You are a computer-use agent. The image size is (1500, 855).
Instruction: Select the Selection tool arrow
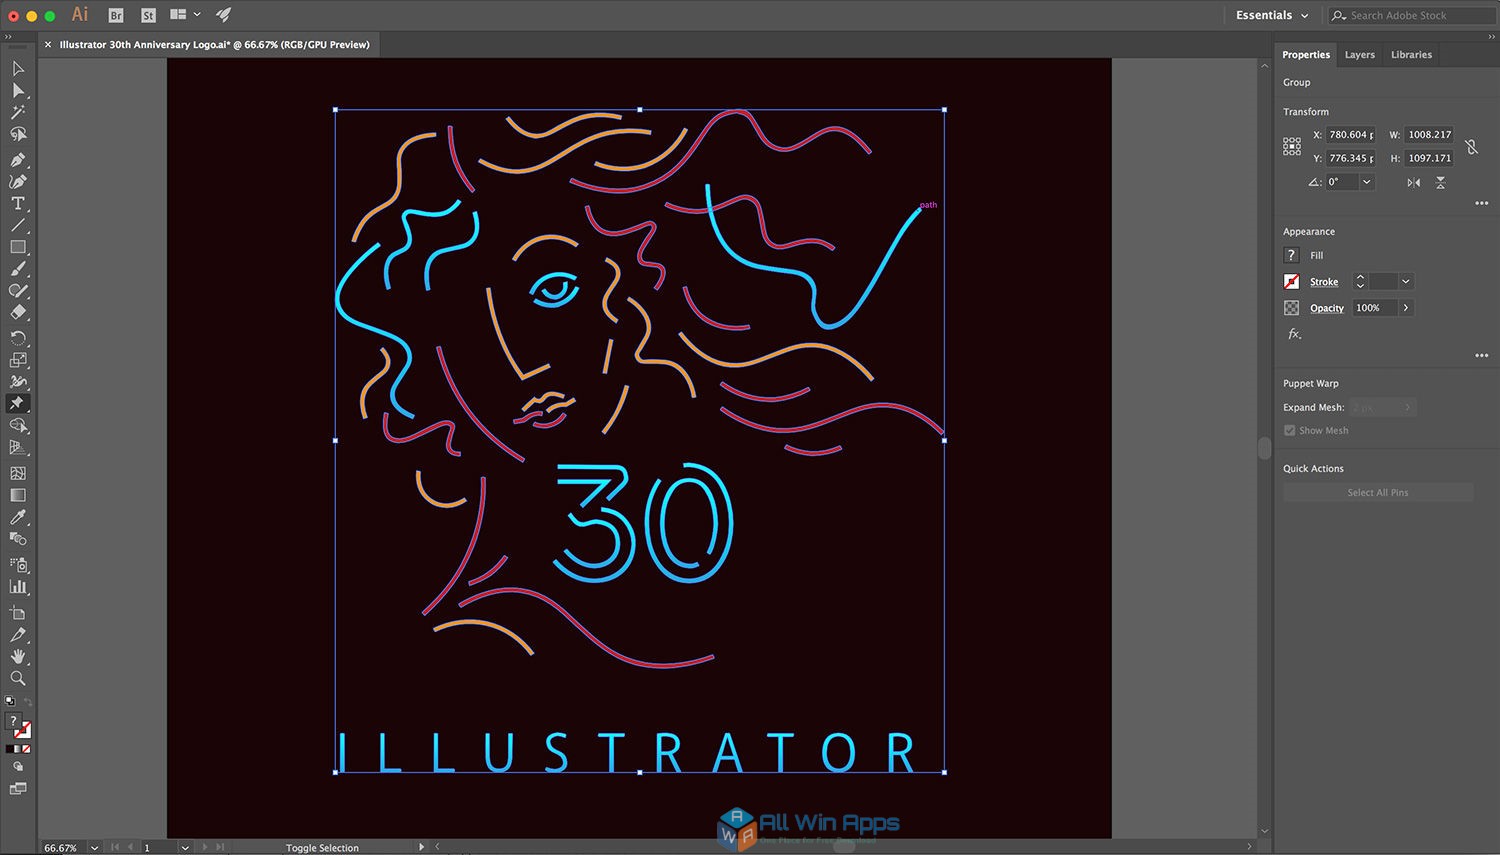coord(18,69)
